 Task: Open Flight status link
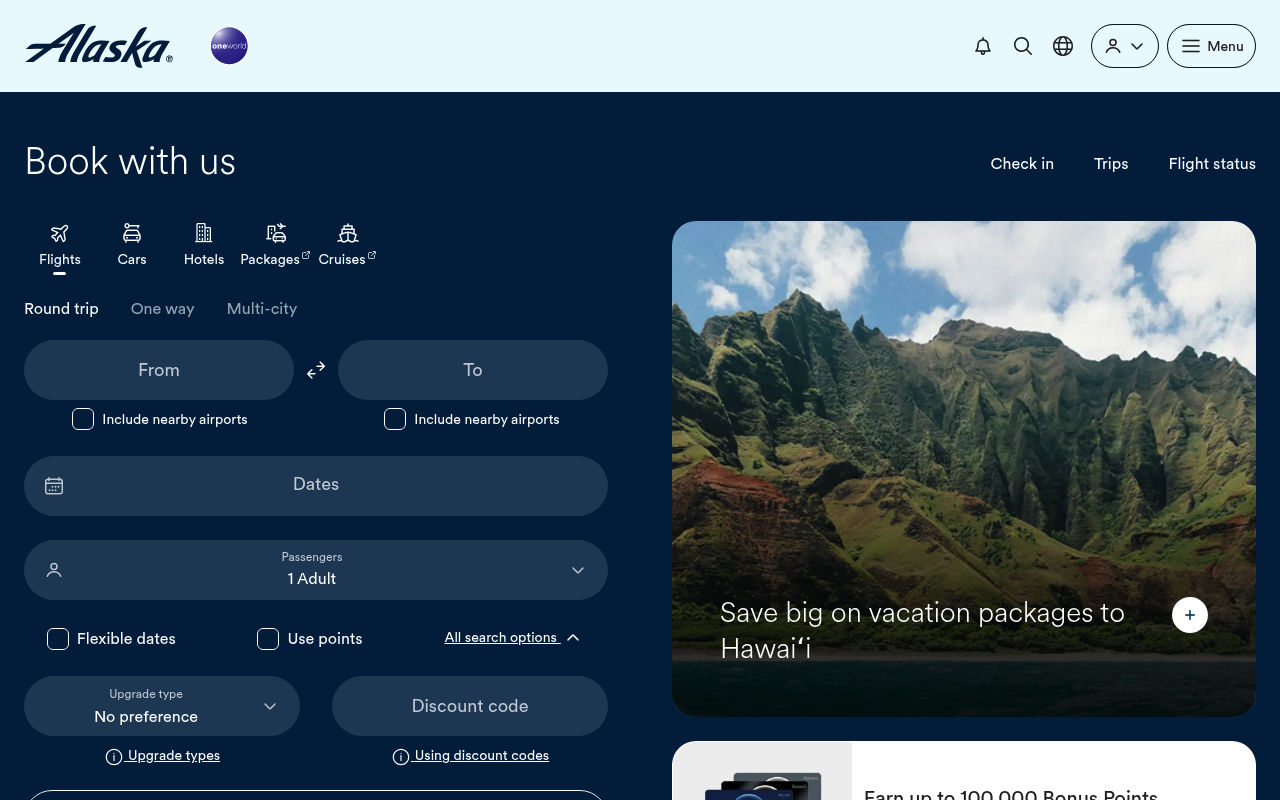point(1212,164)
